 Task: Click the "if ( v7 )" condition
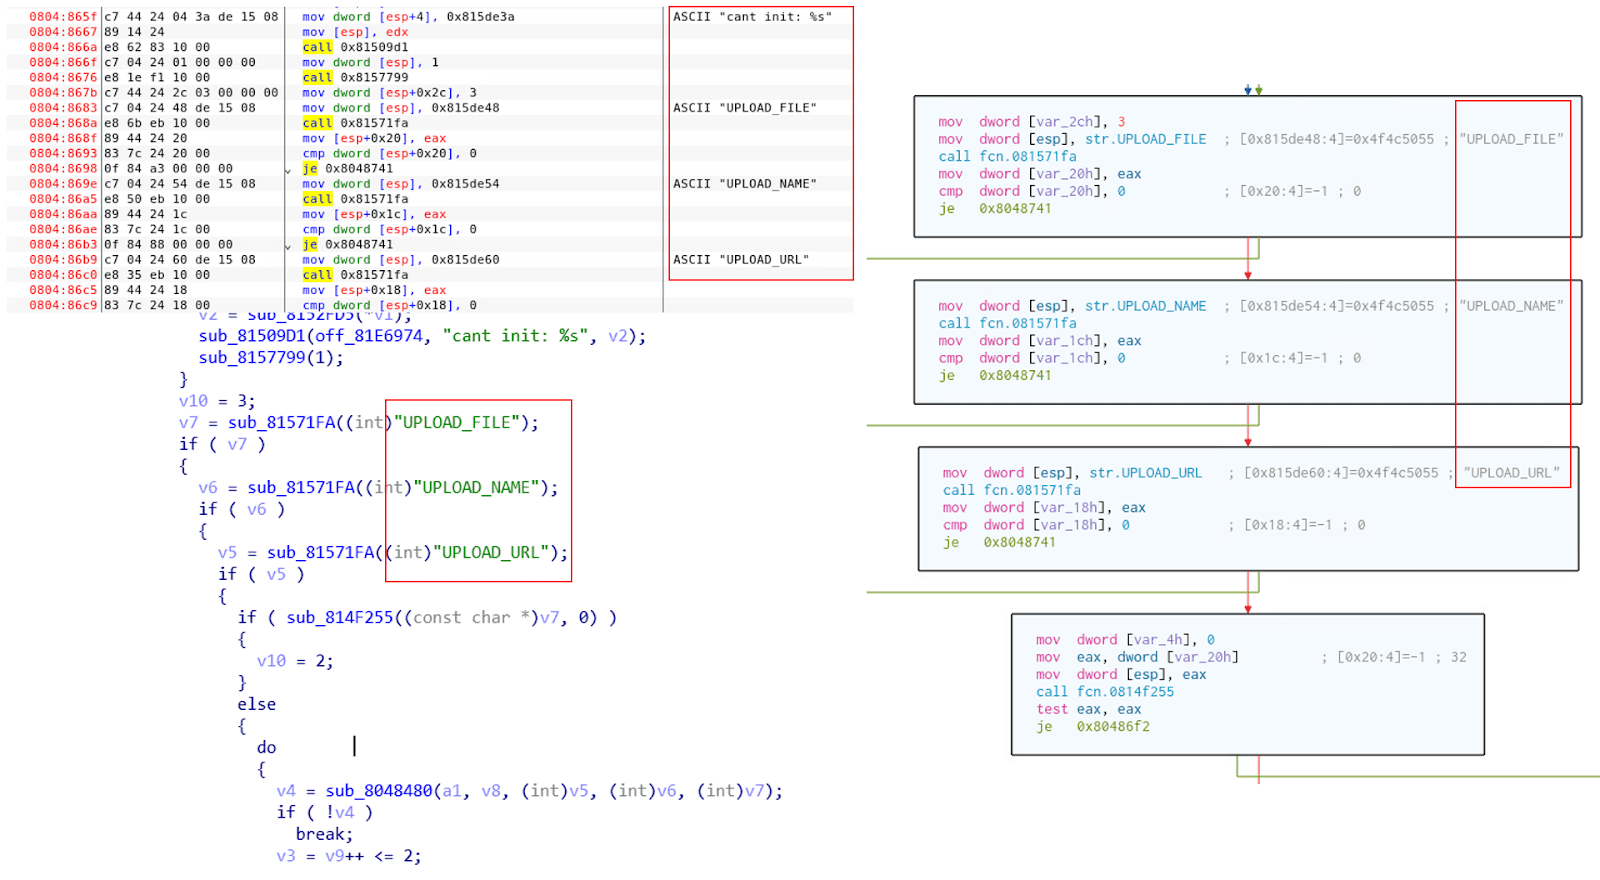point(222,444)
